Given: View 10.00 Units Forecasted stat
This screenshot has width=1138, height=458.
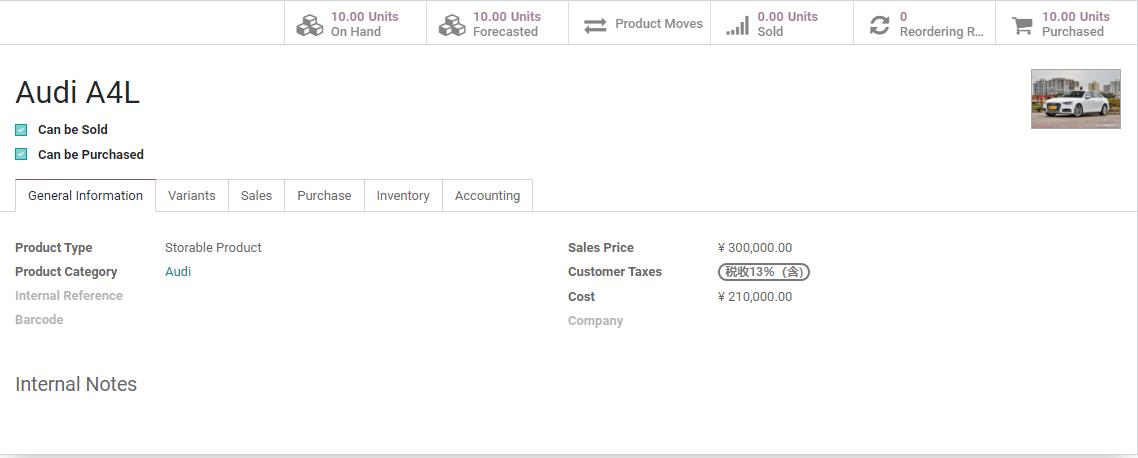Looking at the screenshot, I should [x=498, y=23].
